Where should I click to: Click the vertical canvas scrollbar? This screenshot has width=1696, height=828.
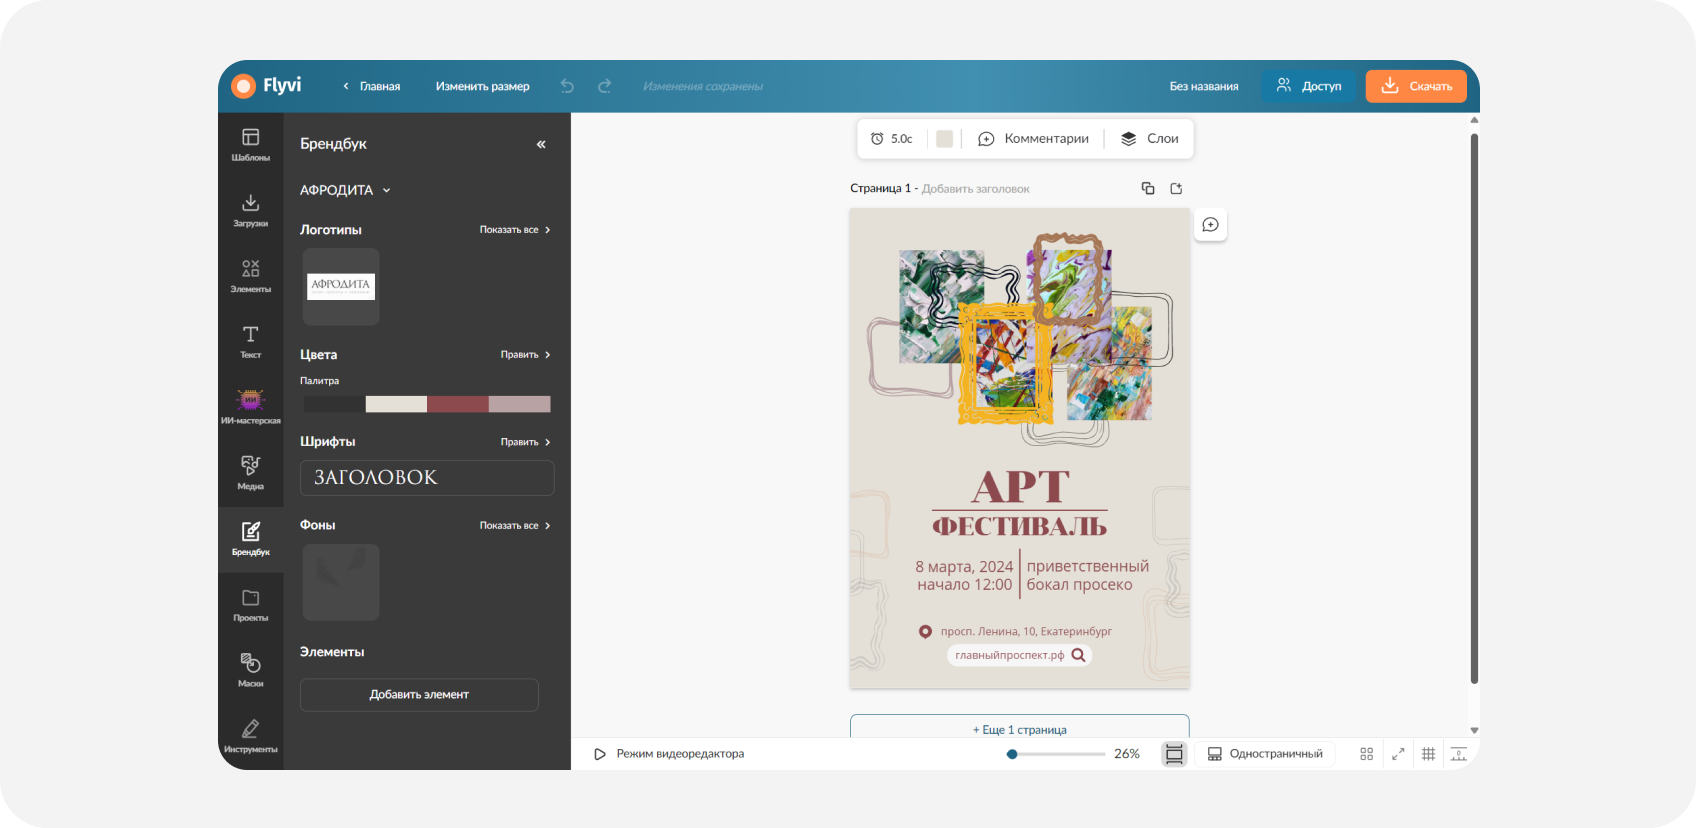coord(1474,408)
